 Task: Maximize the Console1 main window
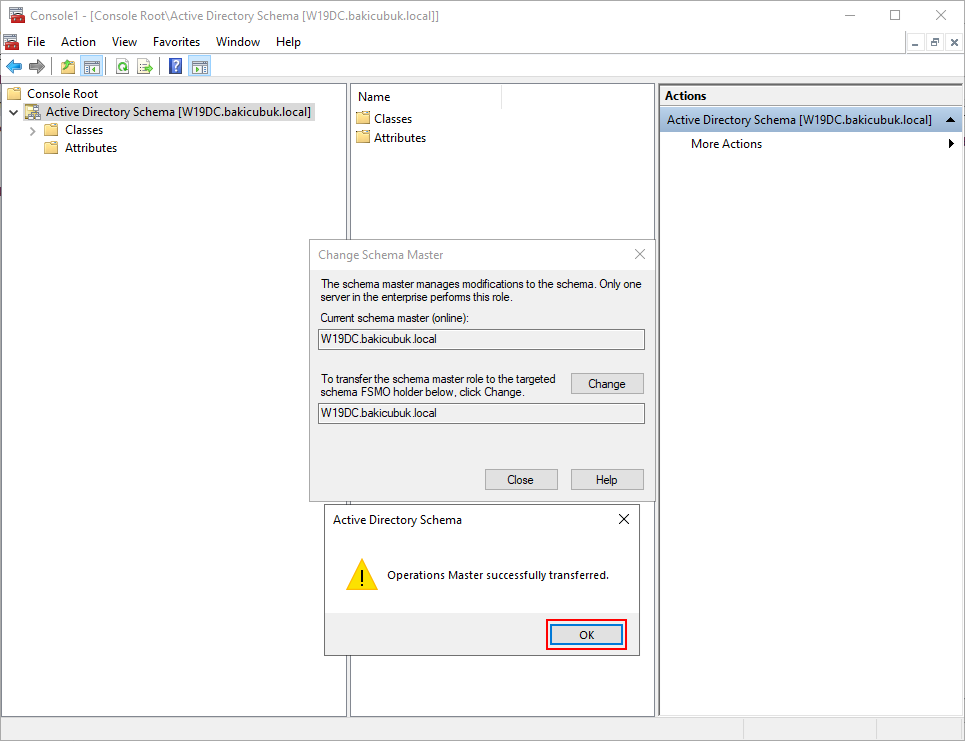pos(895,15)
